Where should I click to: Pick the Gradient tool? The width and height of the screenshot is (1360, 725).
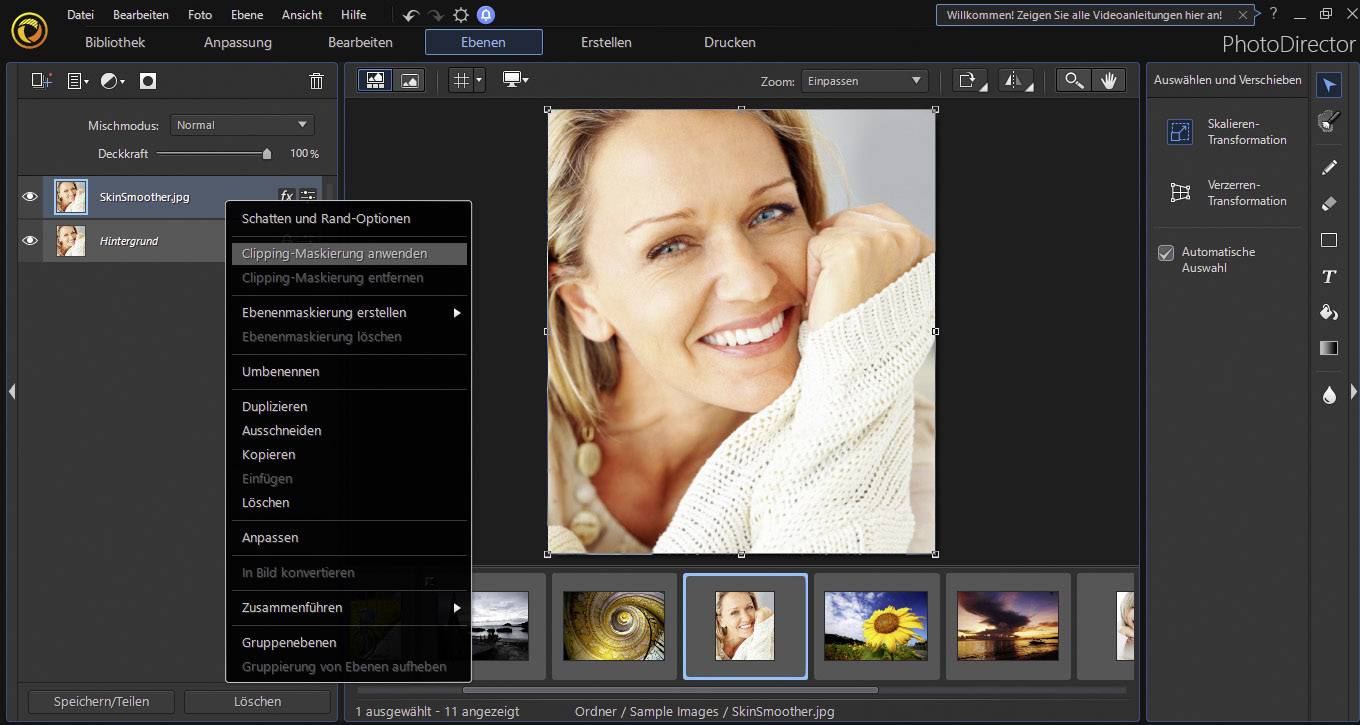point(1329,348)
